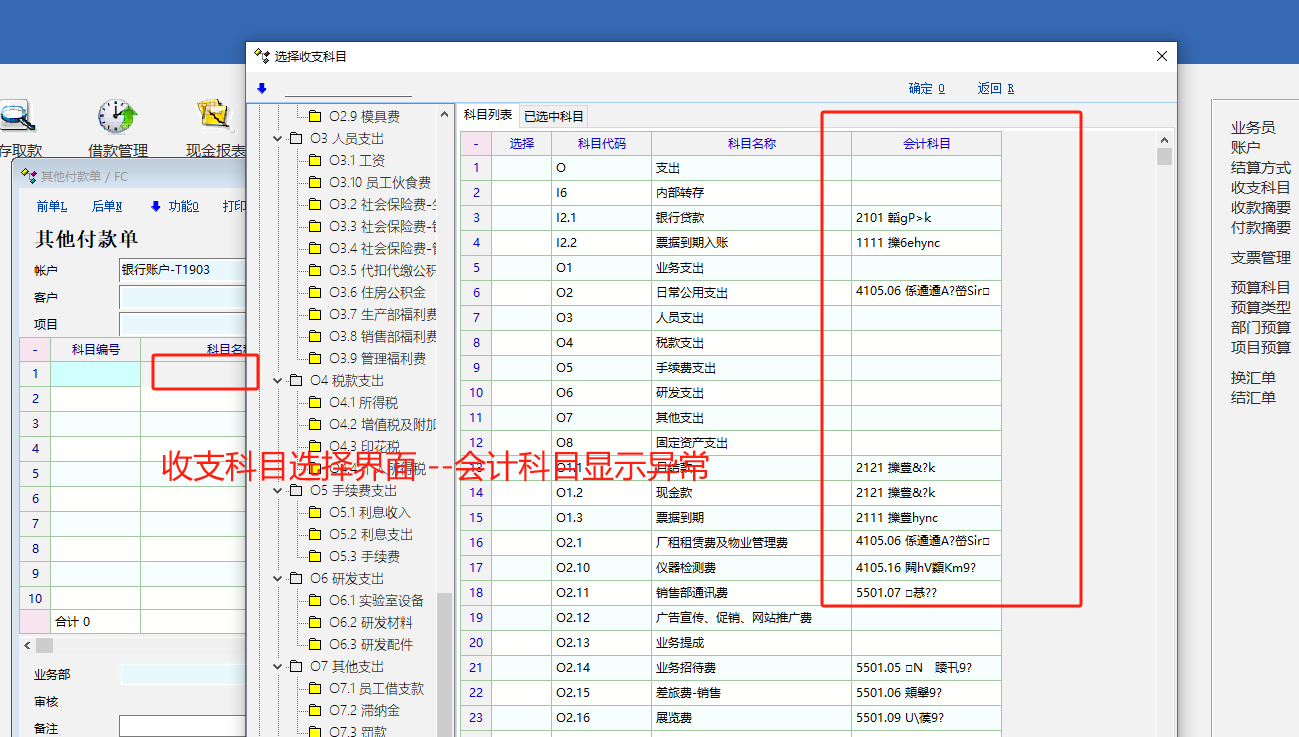This screenshot has height=737, width=1299.
Task: Open the 现金报表 toolbar icon
Action: tap(214, 117)
